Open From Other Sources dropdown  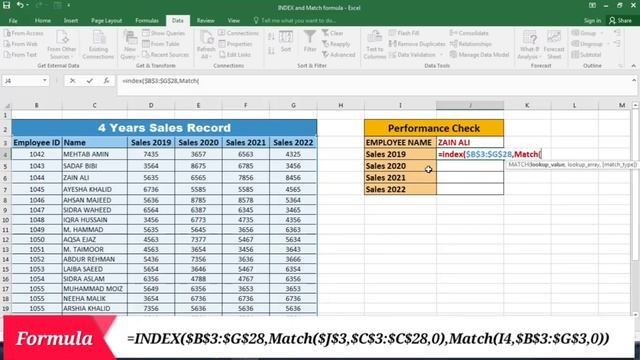62,44
